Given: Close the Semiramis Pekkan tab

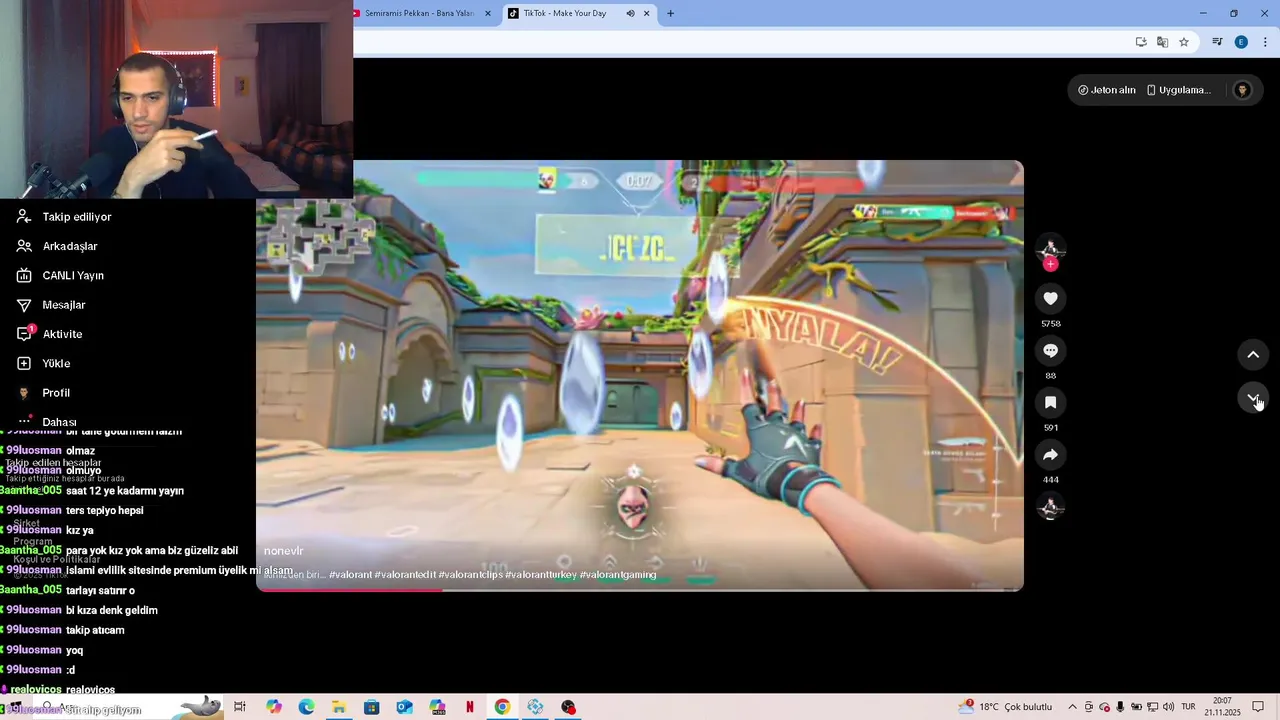Looking at the screenshot, I should (488, 13).
